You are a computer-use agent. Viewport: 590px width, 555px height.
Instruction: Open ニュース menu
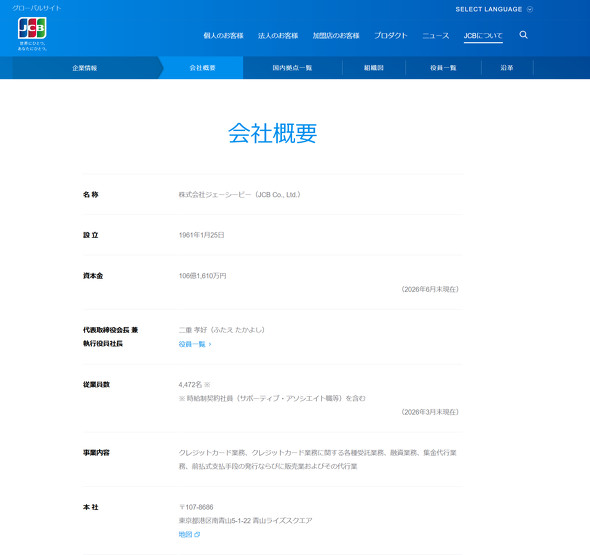(x=436, y=36)
